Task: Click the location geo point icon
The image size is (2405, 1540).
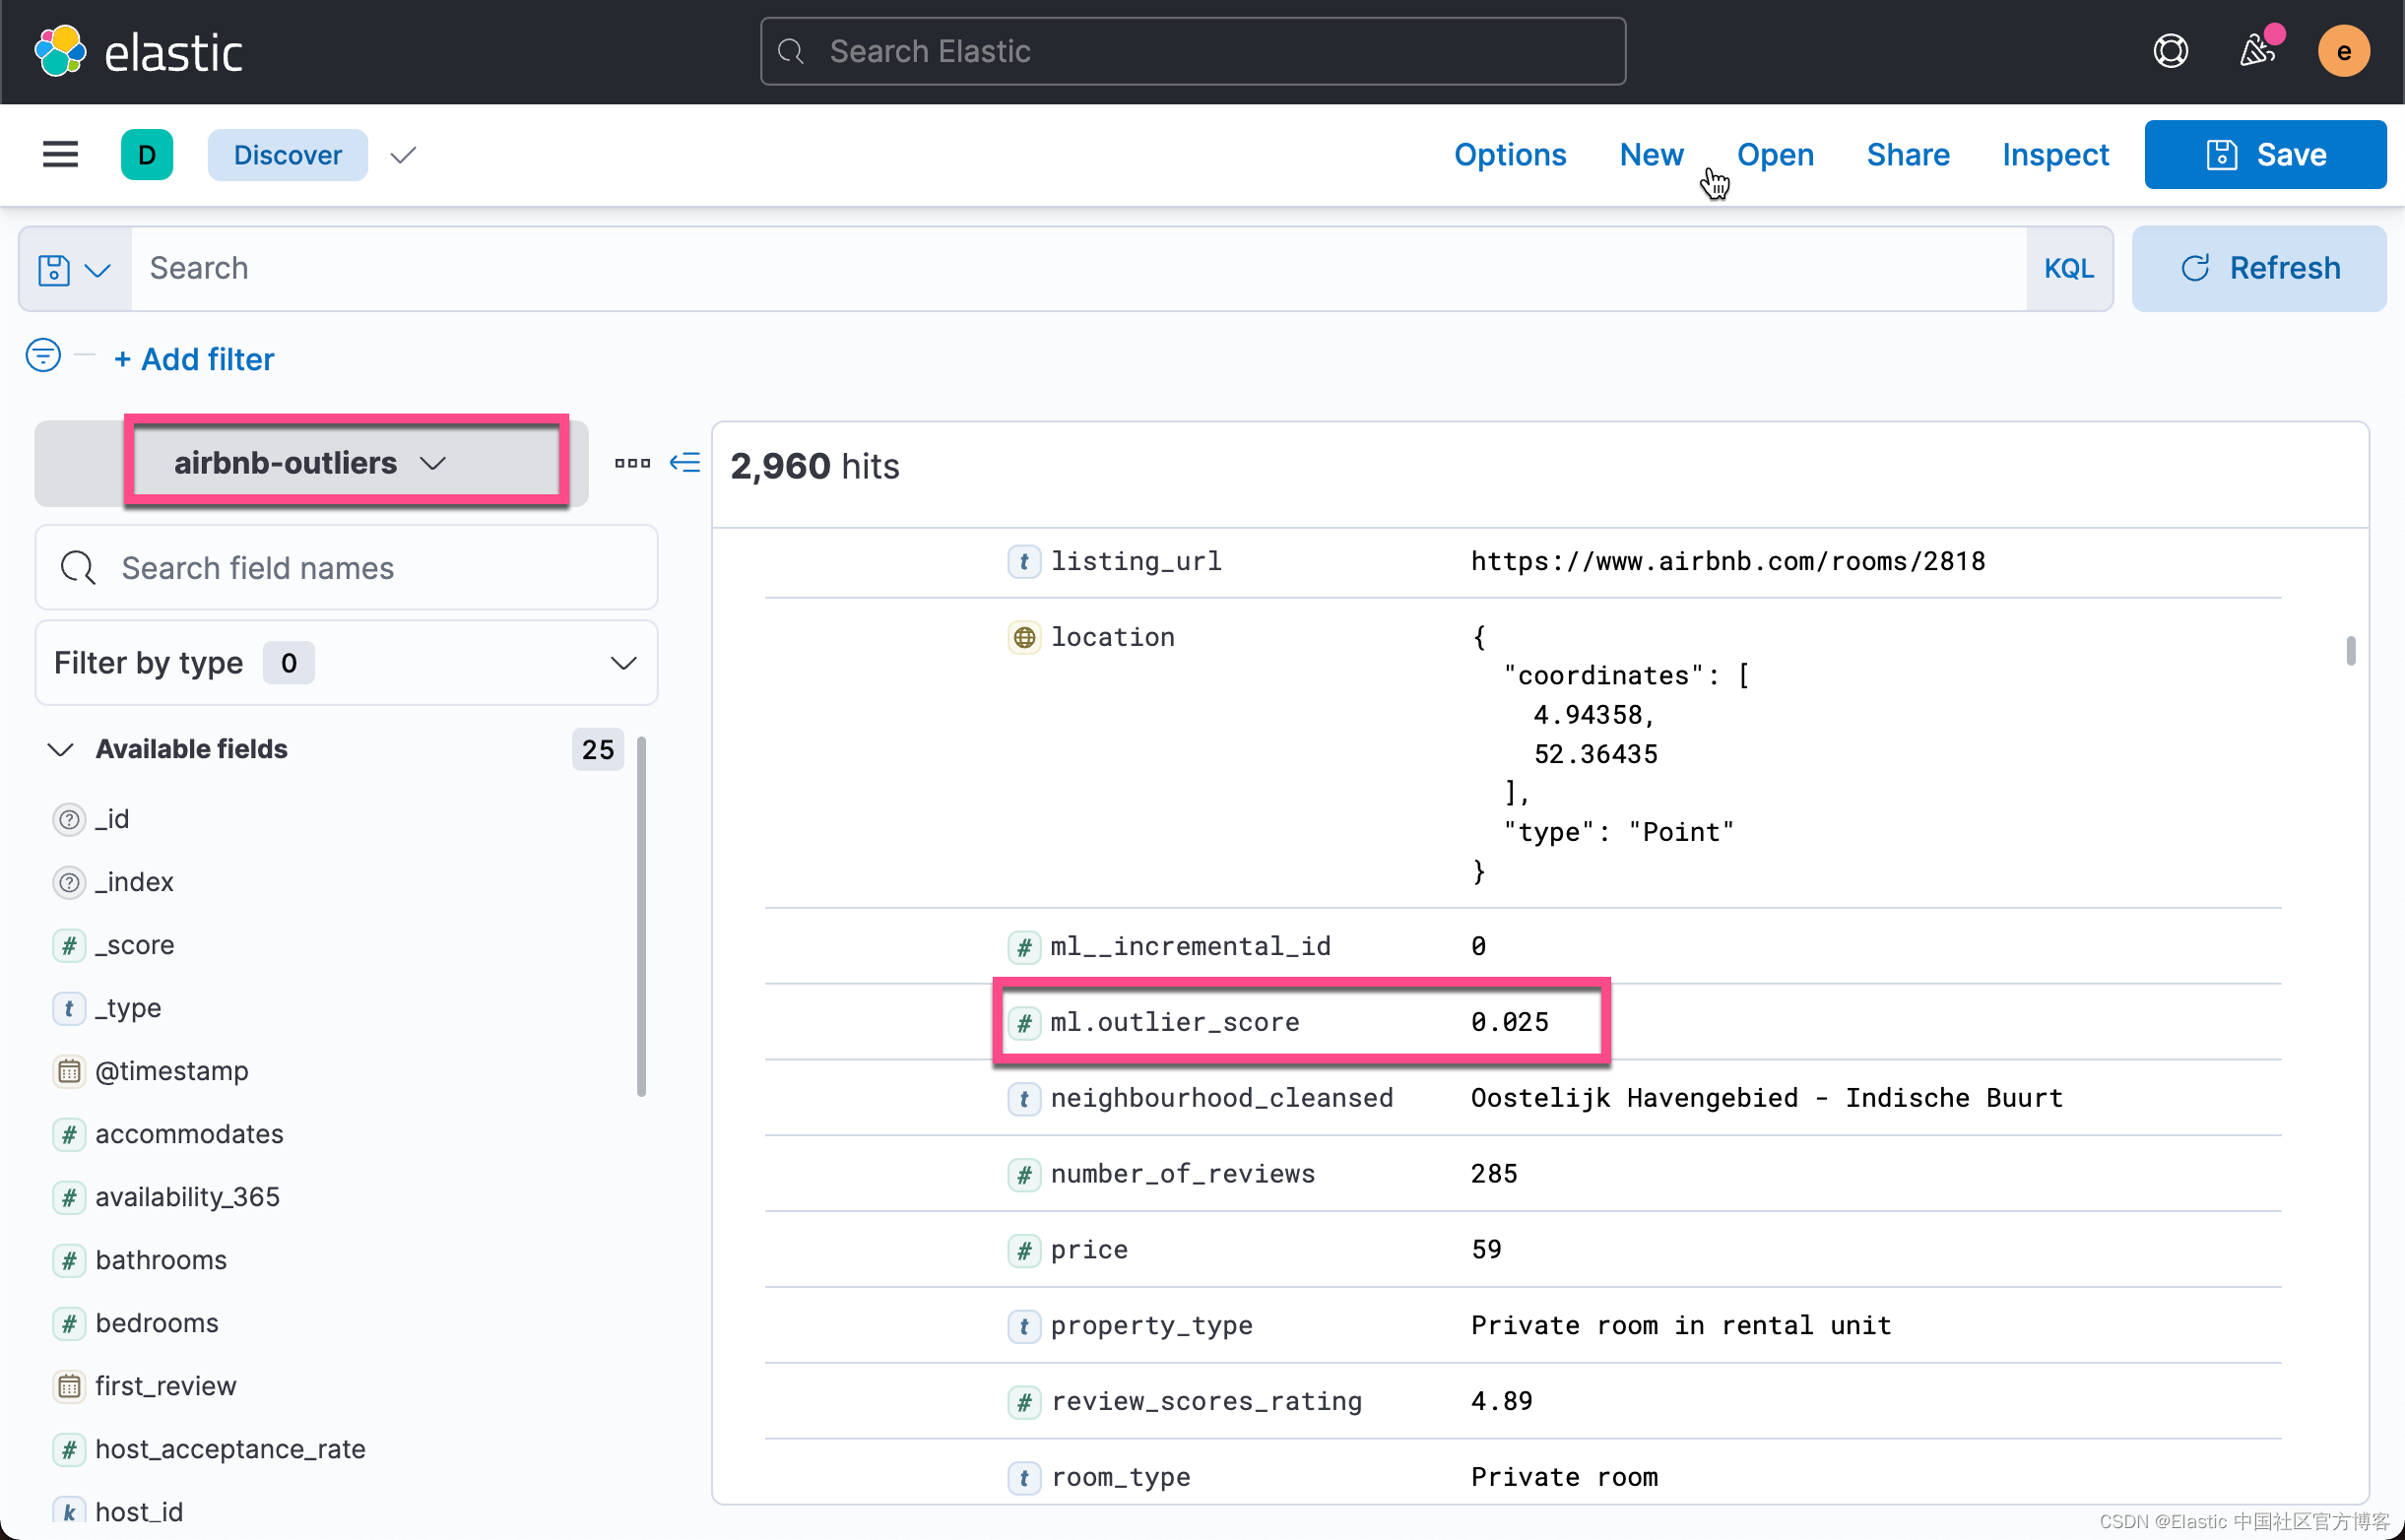Action: pos(1024,637)
